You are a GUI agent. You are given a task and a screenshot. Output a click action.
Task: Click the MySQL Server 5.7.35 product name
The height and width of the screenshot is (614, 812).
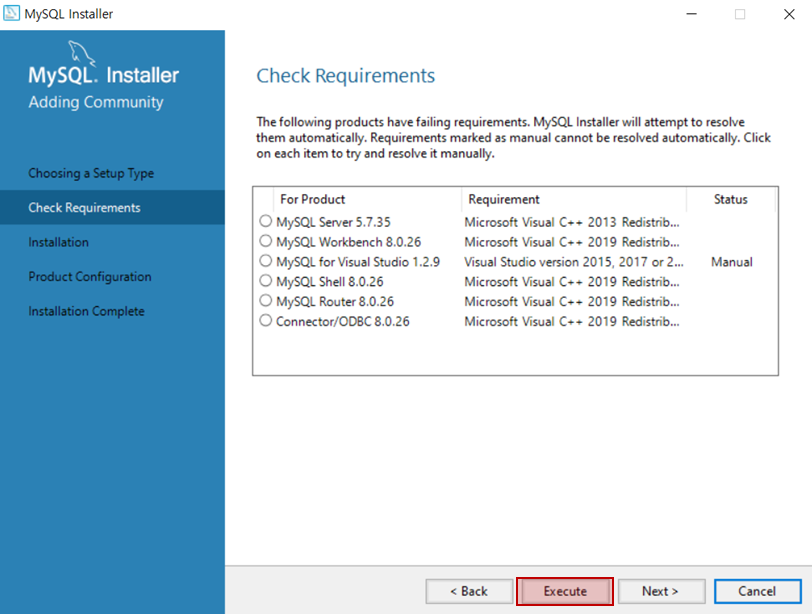[x=334, y=222]
